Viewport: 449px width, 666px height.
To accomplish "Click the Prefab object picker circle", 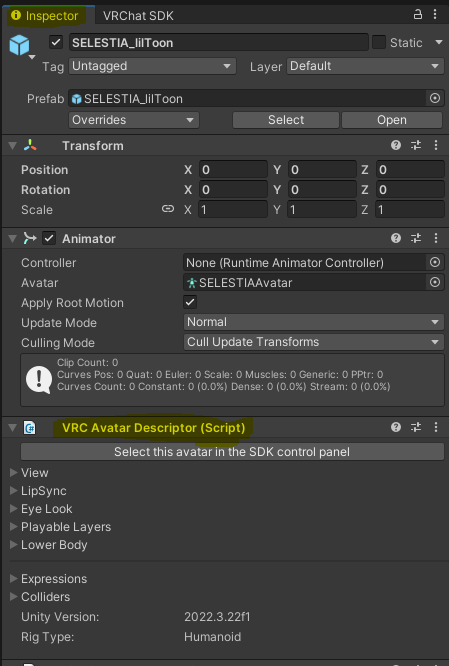I will [x=435, y=99].
